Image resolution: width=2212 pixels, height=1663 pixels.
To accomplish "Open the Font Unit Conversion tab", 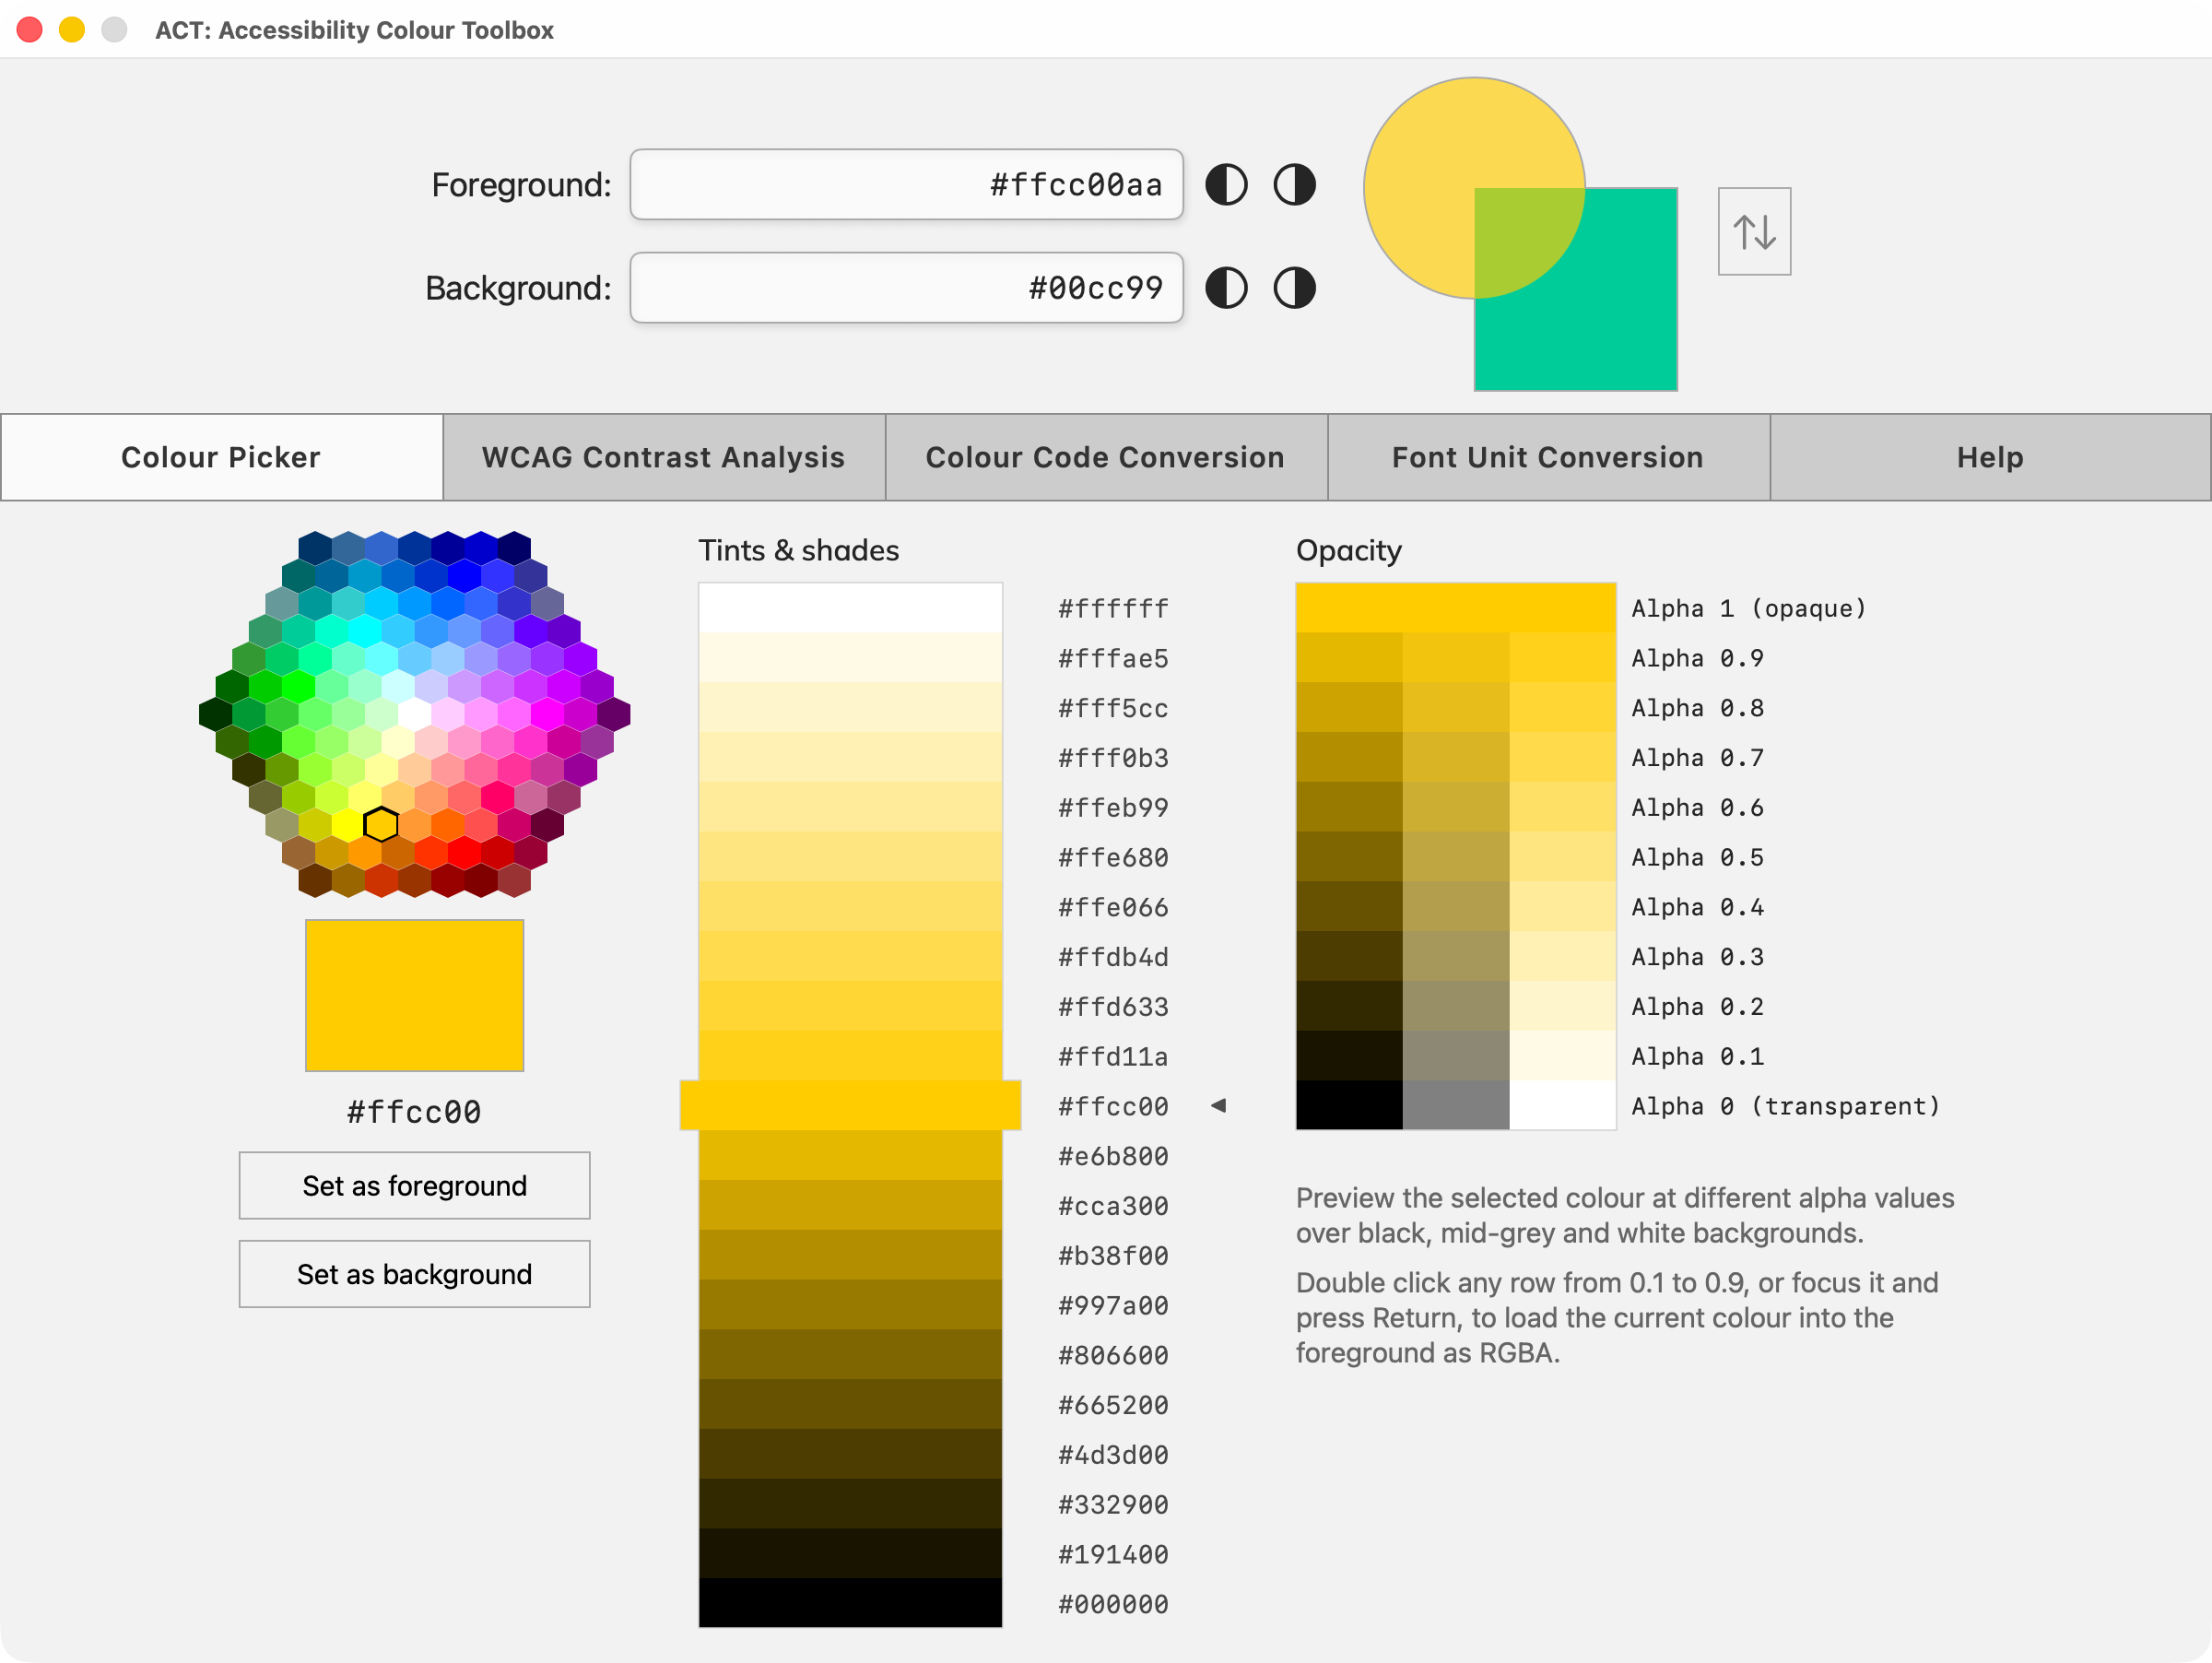I will 1548,457.
